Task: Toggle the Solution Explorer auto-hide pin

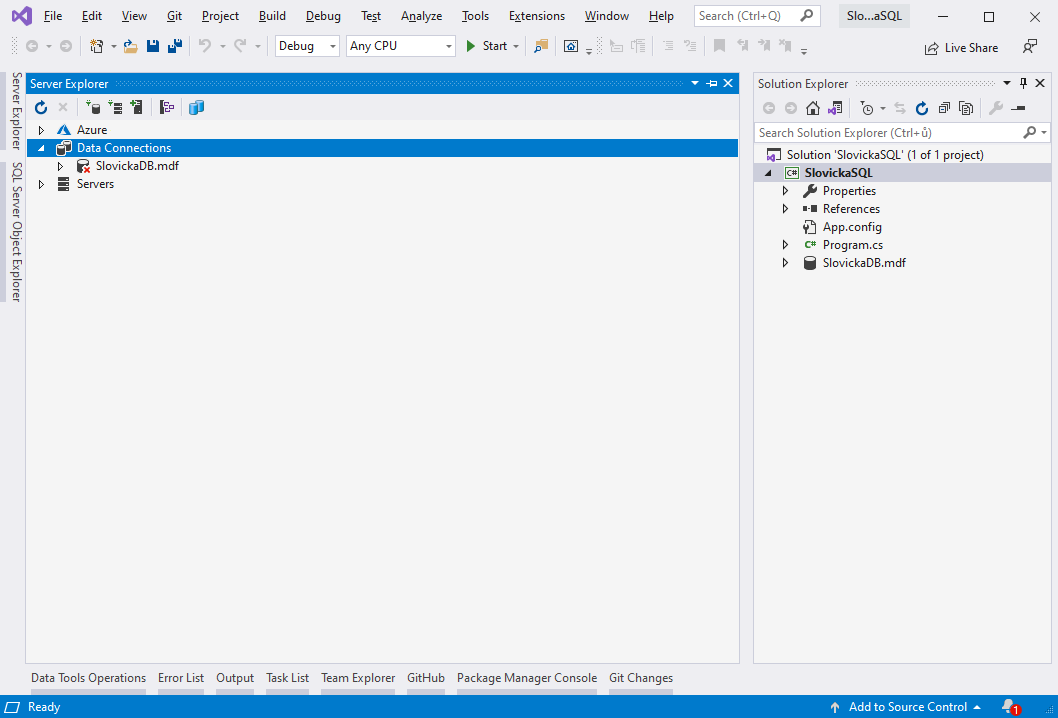Action: click(x=1023, y=83)
